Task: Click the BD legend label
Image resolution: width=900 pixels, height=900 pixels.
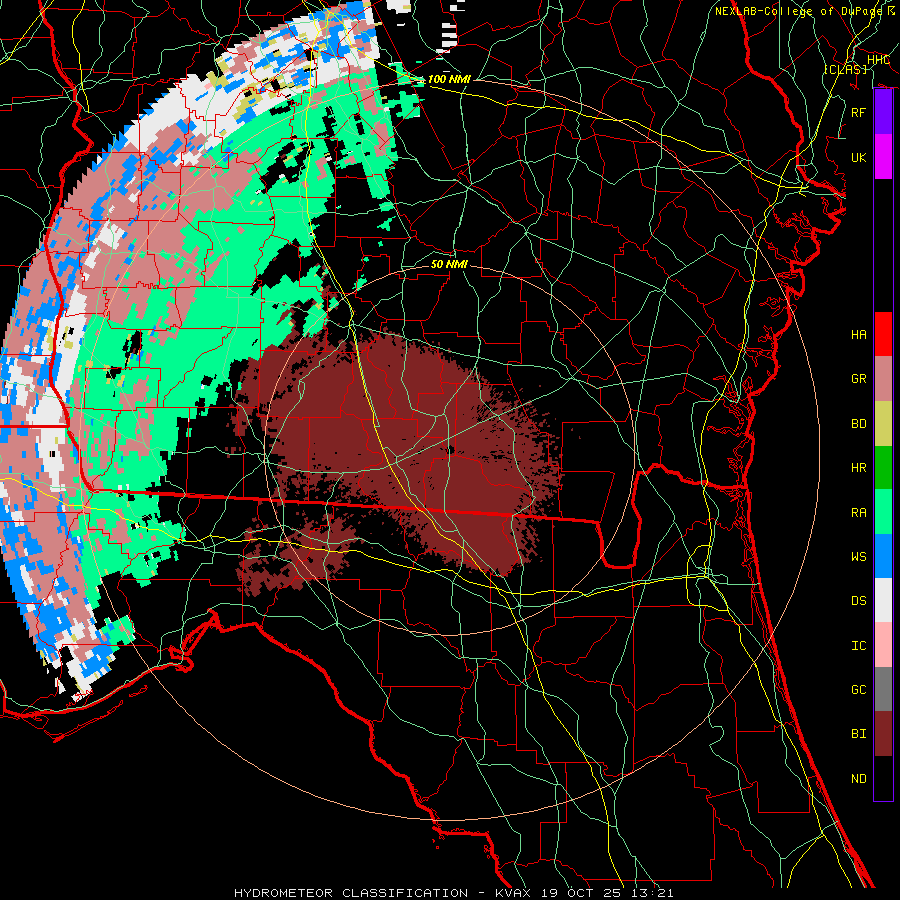Action: pos(859,424)
